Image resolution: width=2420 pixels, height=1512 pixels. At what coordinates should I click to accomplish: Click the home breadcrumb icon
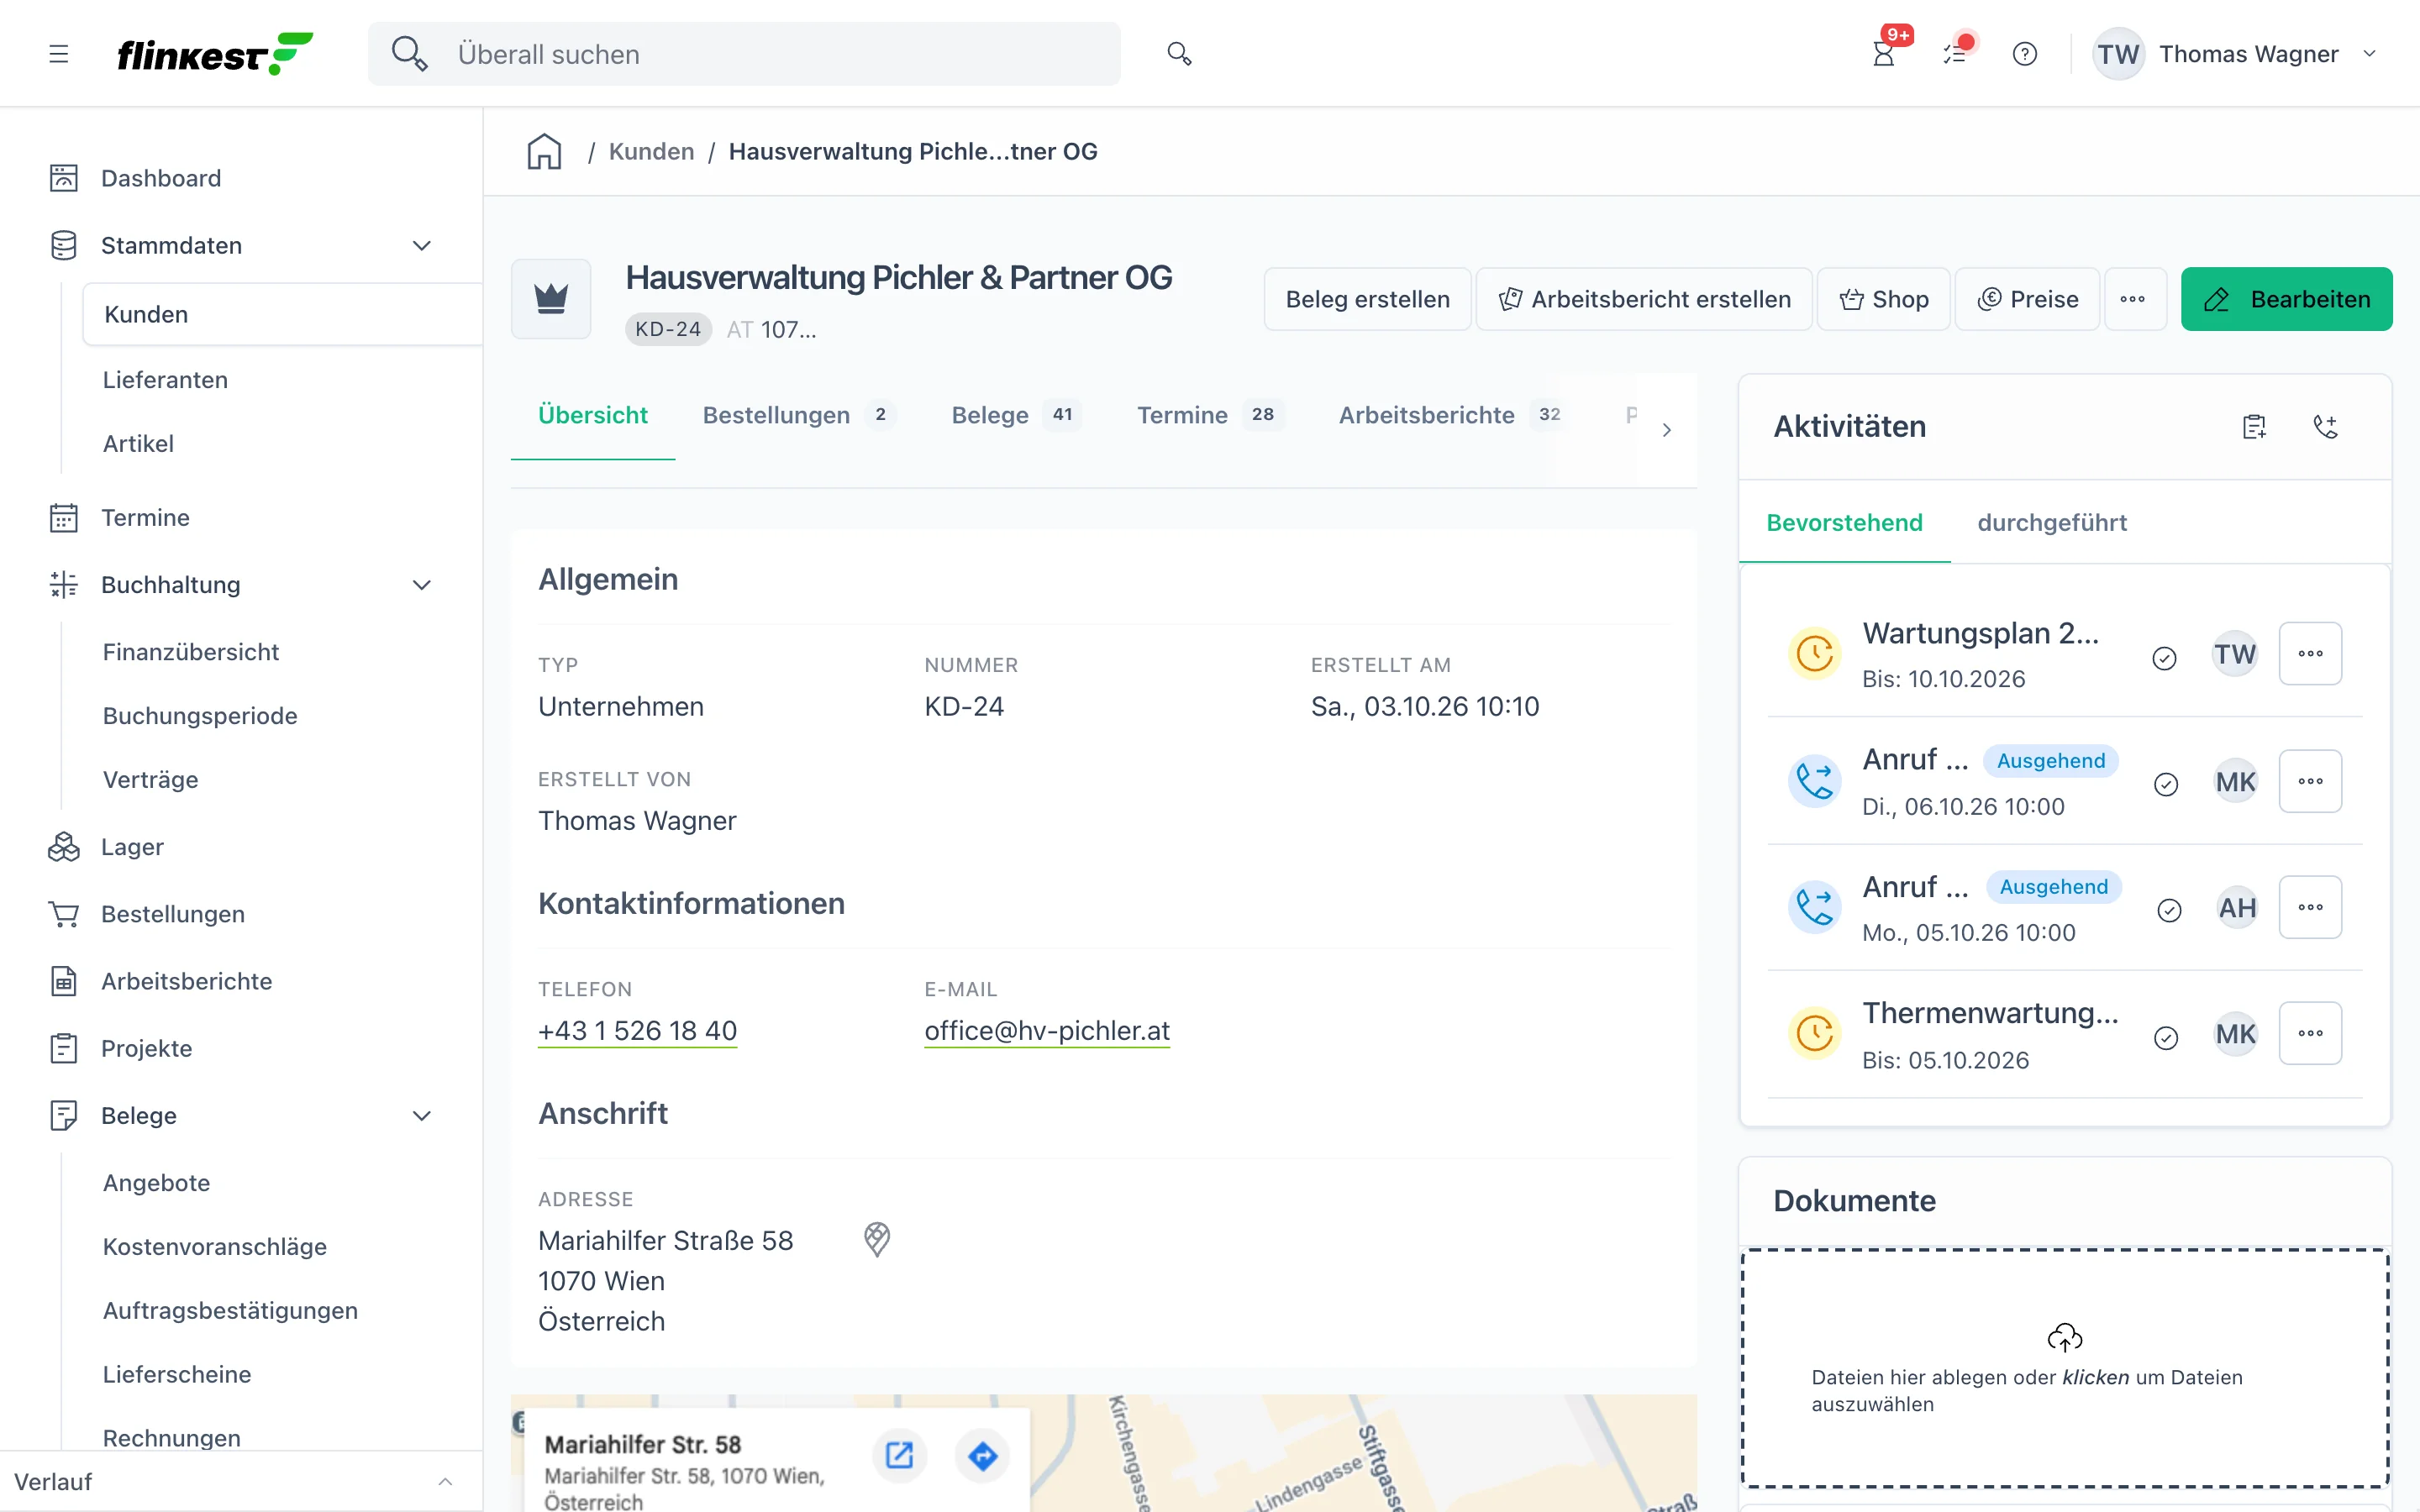pyautogui.click(x=544, y=151)
